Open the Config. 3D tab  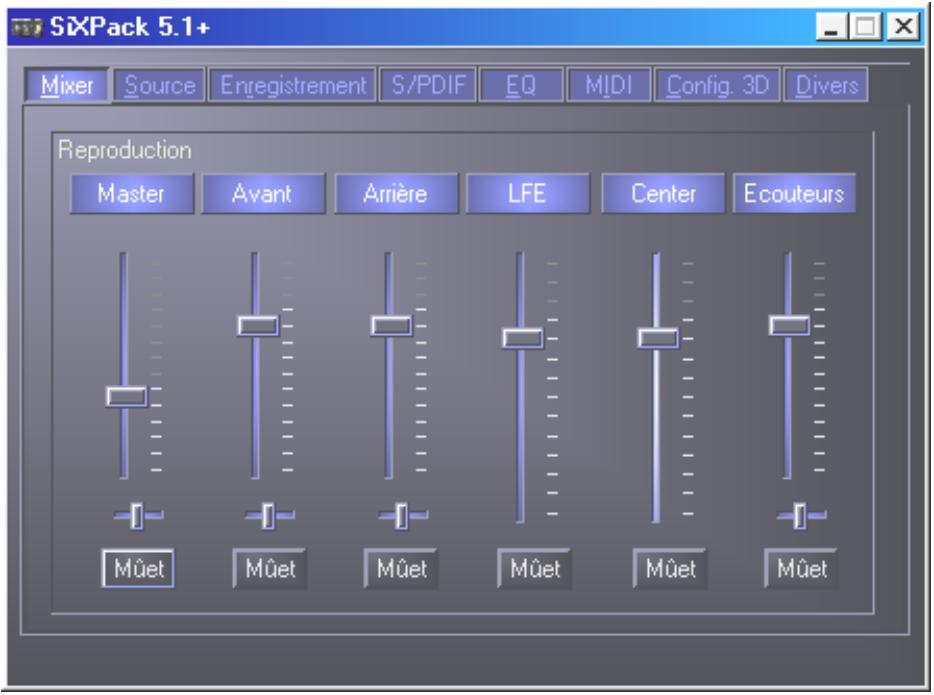pyautogui.click(x=717, y=86)
